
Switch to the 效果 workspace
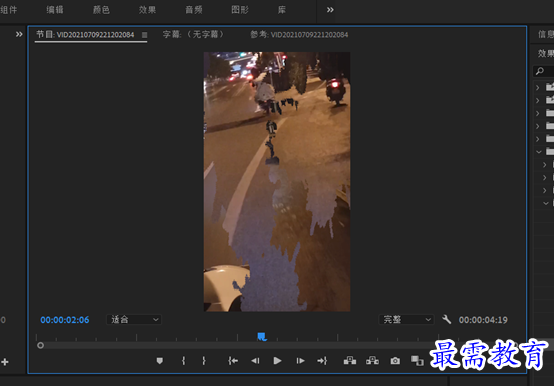point(147,10)
